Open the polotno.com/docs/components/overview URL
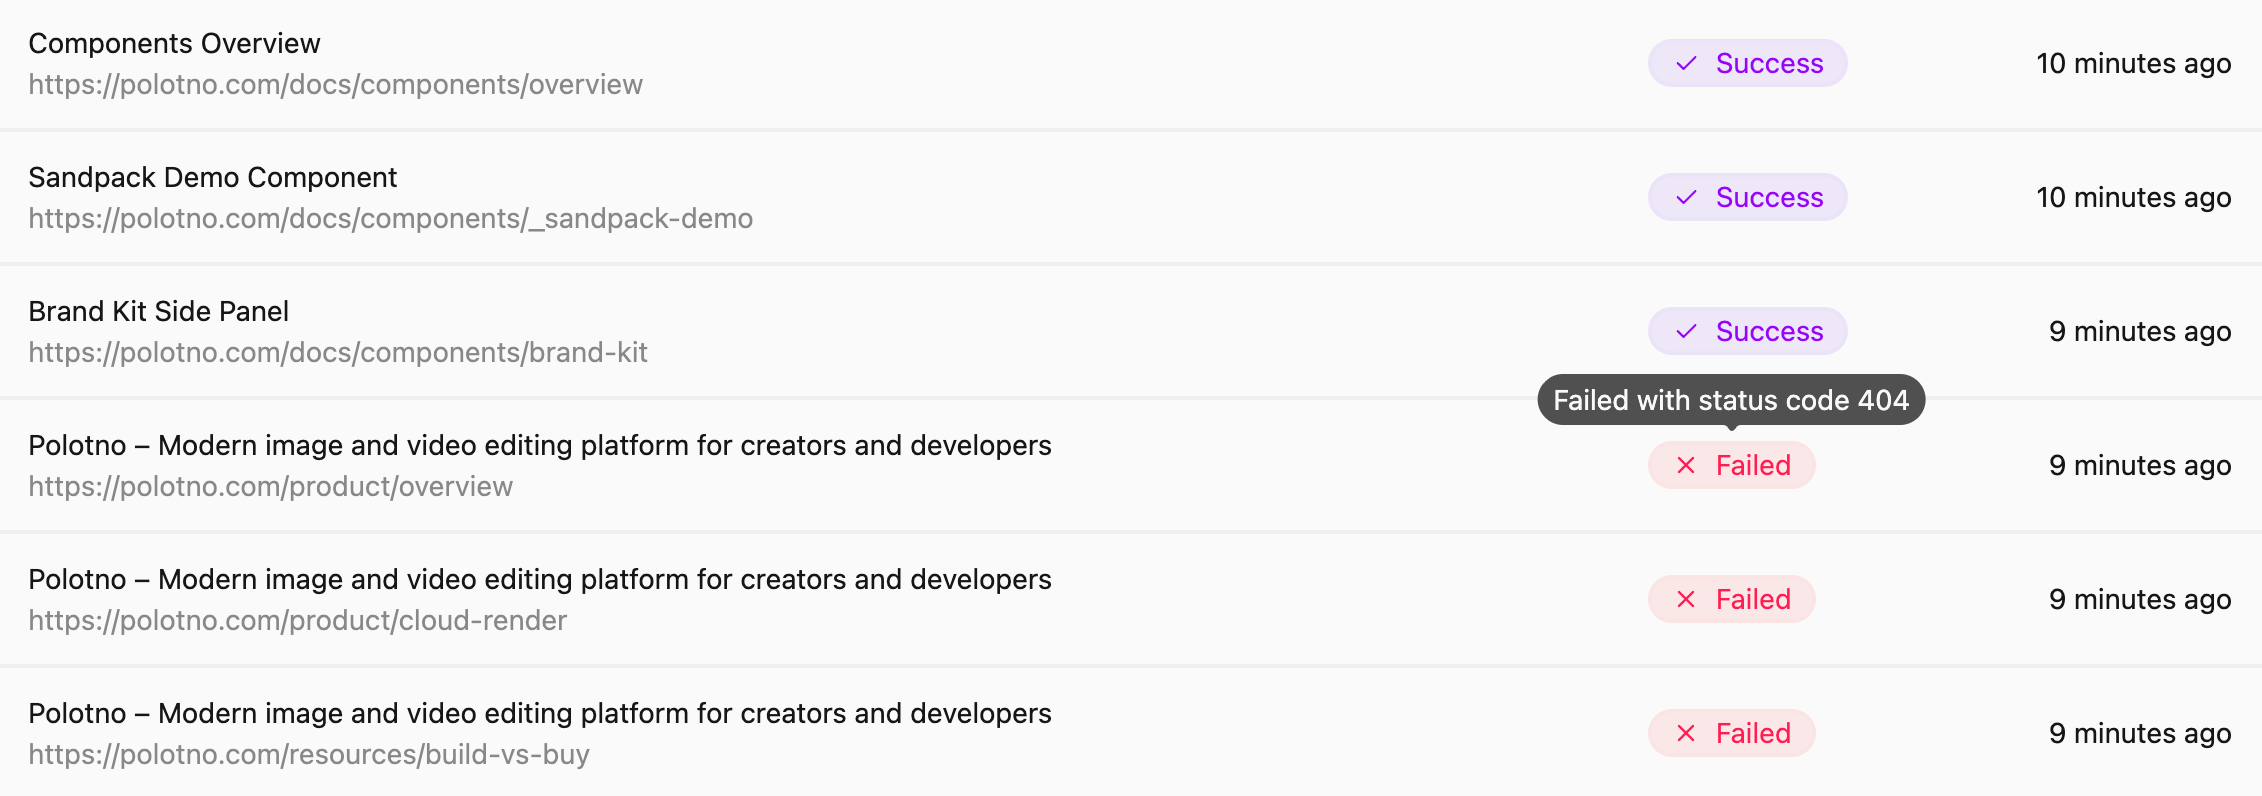Viewport: 2262px width, 796px height. (x=335, y=85)
